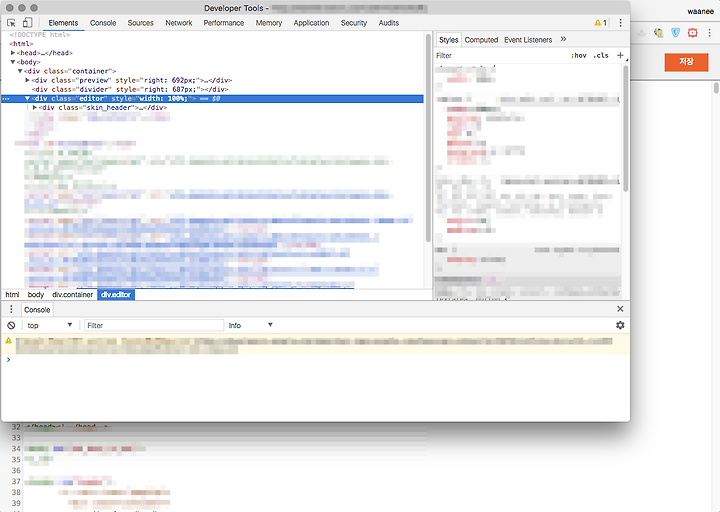720x512 pixels.
Task: Open the Audits tab
Action: tap(388, 23)
